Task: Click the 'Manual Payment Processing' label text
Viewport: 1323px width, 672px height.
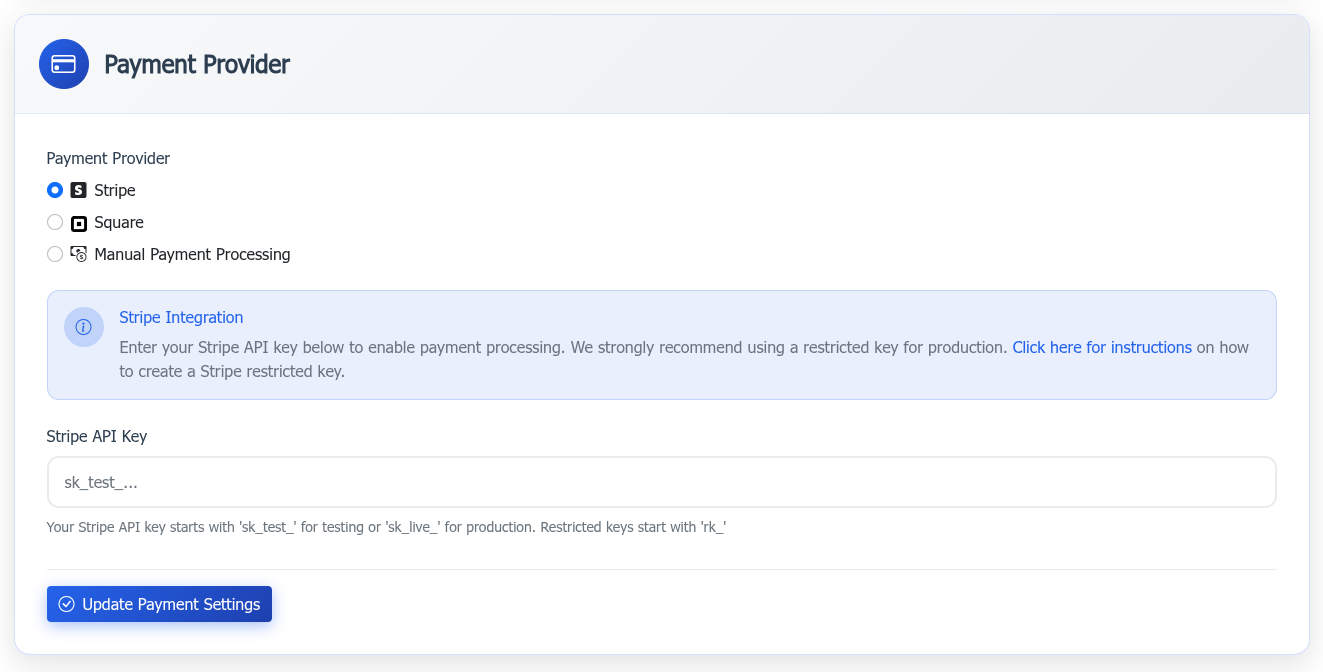Action: pyautogui.click(x=192, y=254)
